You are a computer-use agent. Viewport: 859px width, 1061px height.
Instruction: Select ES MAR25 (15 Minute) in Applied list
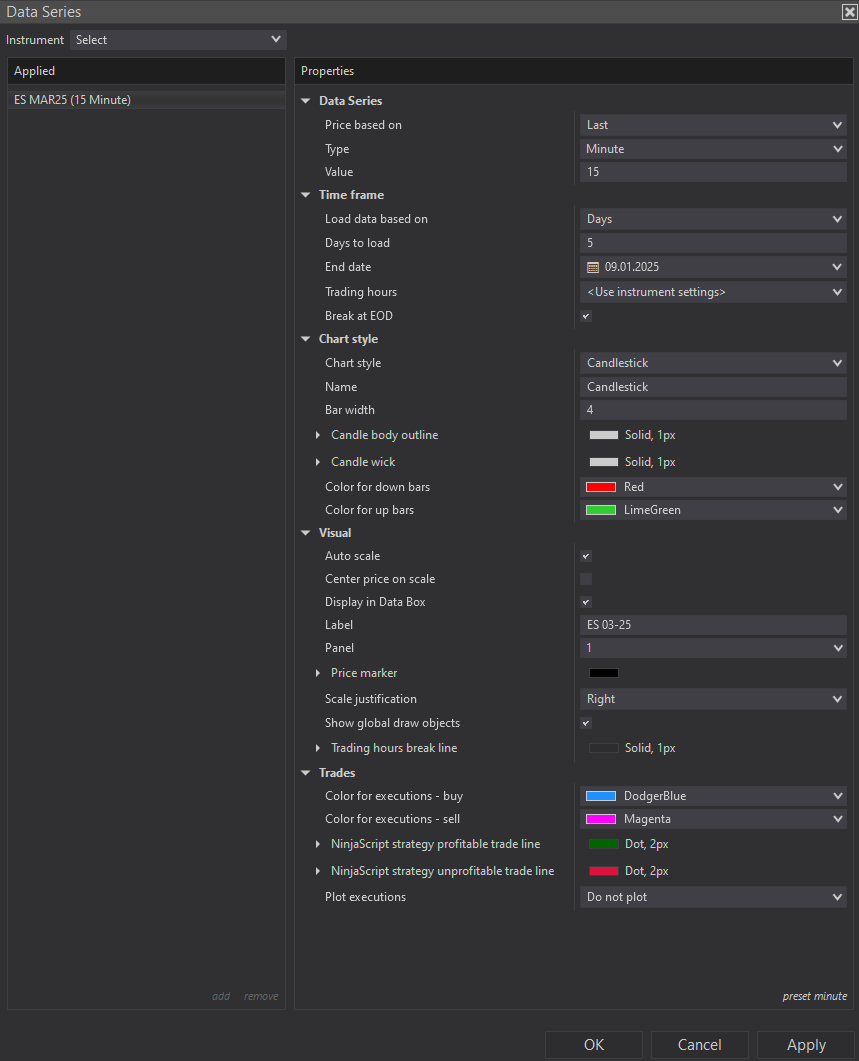tap(73, 100)
